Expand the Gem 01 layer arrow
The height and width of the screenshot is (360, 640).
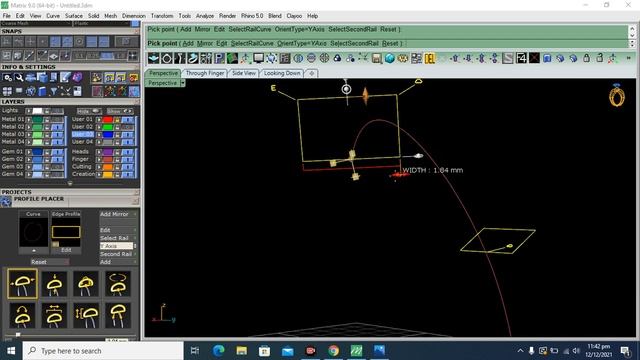[29, 152]
